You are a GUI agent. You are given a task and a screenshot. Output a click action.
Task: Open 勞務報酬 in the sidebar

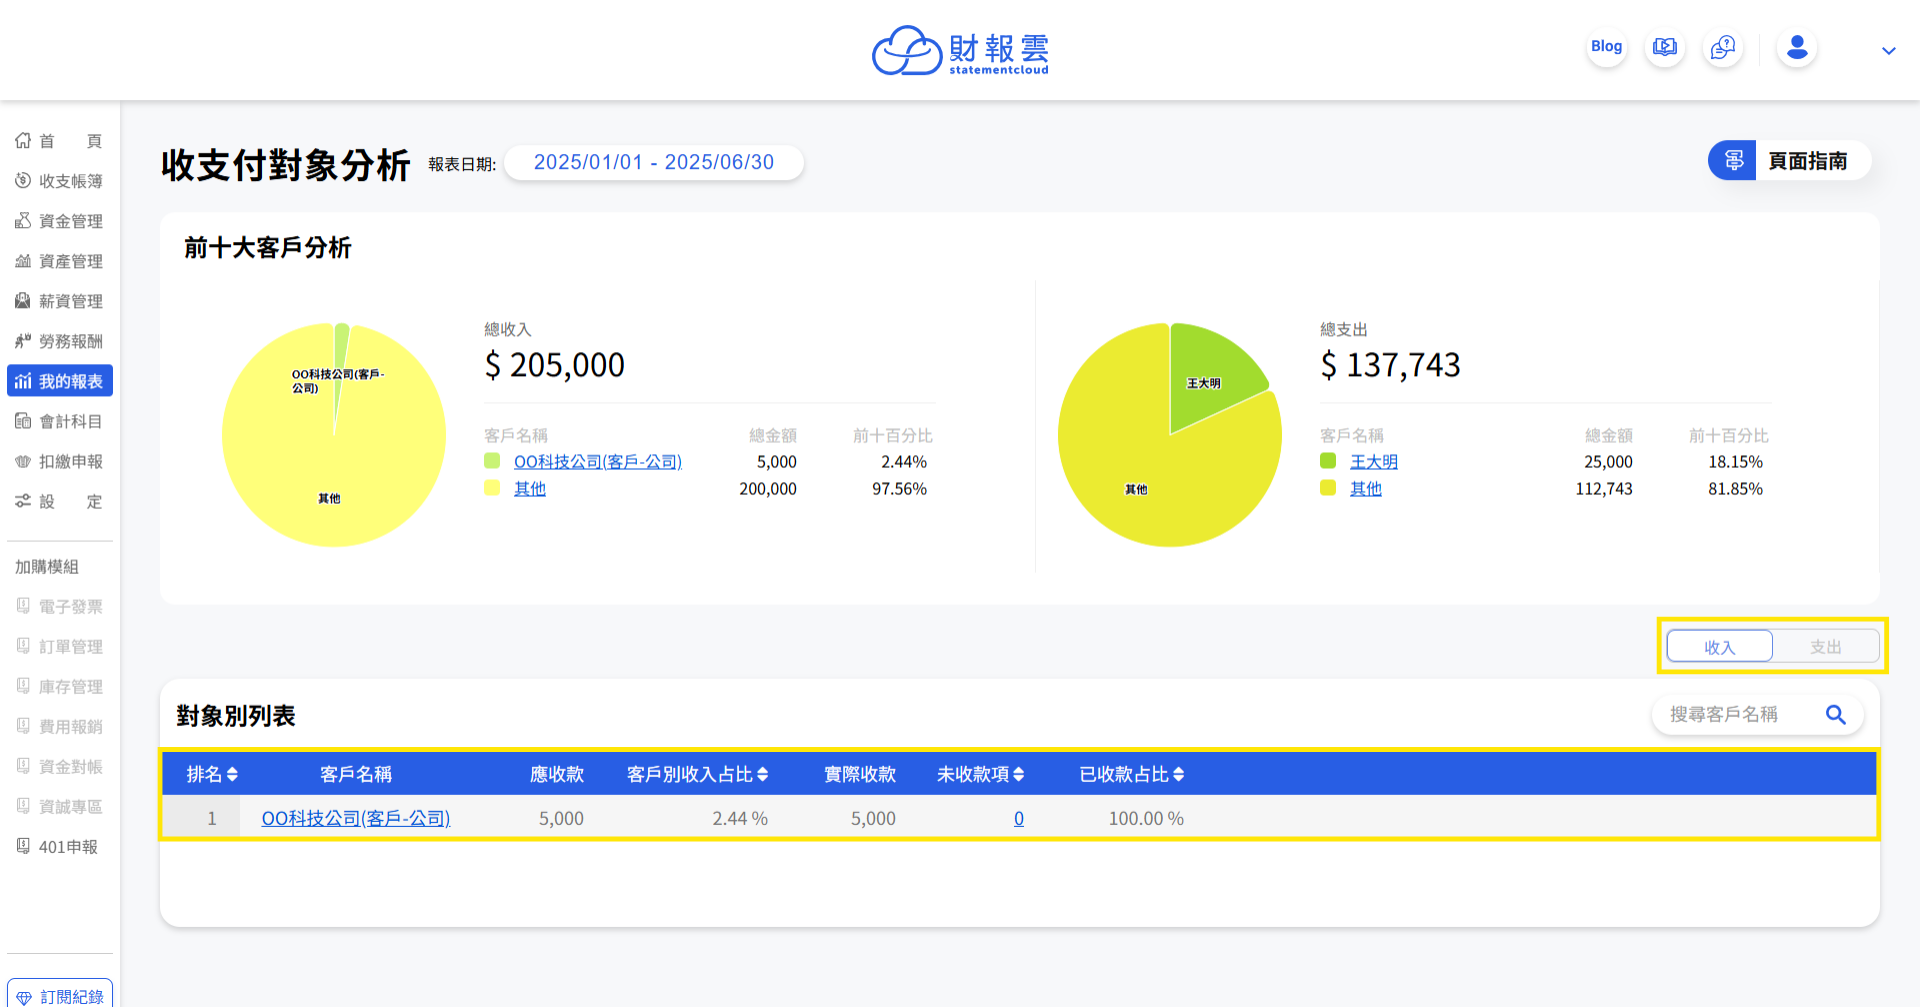[x=59, y=341]
